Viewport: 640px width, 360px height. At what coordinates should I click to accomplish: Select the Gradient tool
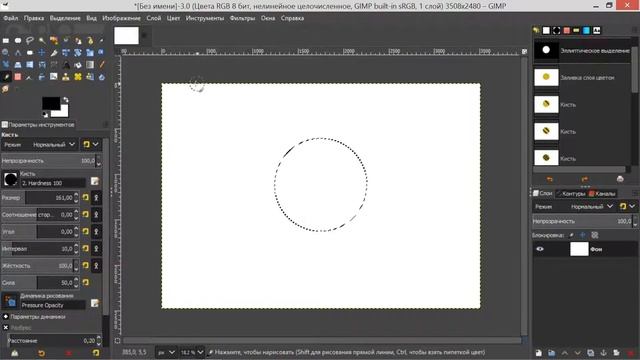tap(90, 64)
